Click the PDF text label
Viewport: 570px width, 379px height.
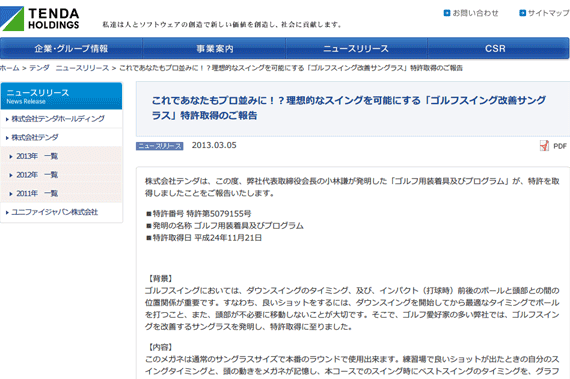click(560, 146)
